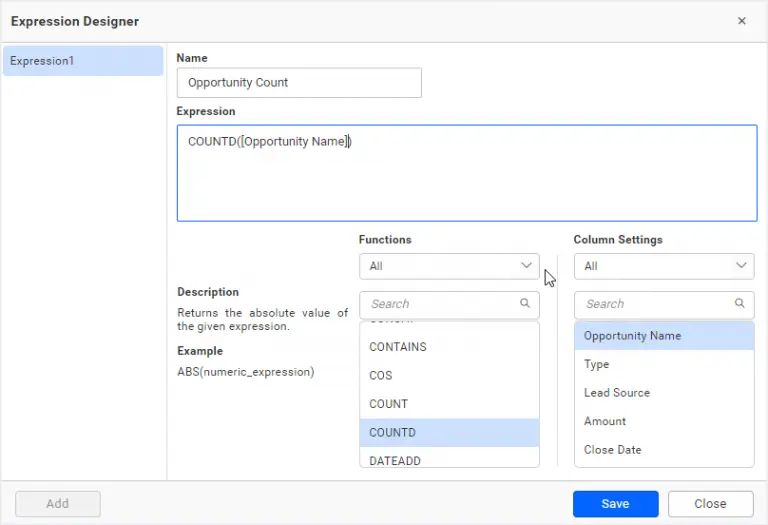Click the search icon in Column Settings search
The width and height of the screenshot is (768, 525).
tap(739, 304)
